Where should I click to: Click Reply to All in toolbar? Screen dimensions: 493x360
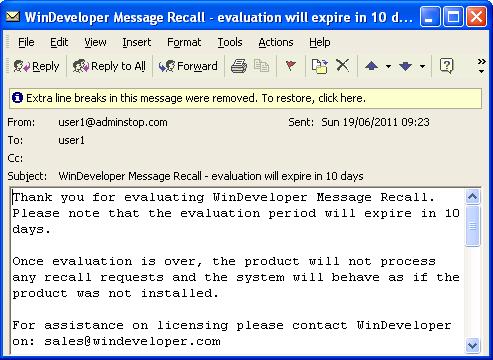(109, 66)
